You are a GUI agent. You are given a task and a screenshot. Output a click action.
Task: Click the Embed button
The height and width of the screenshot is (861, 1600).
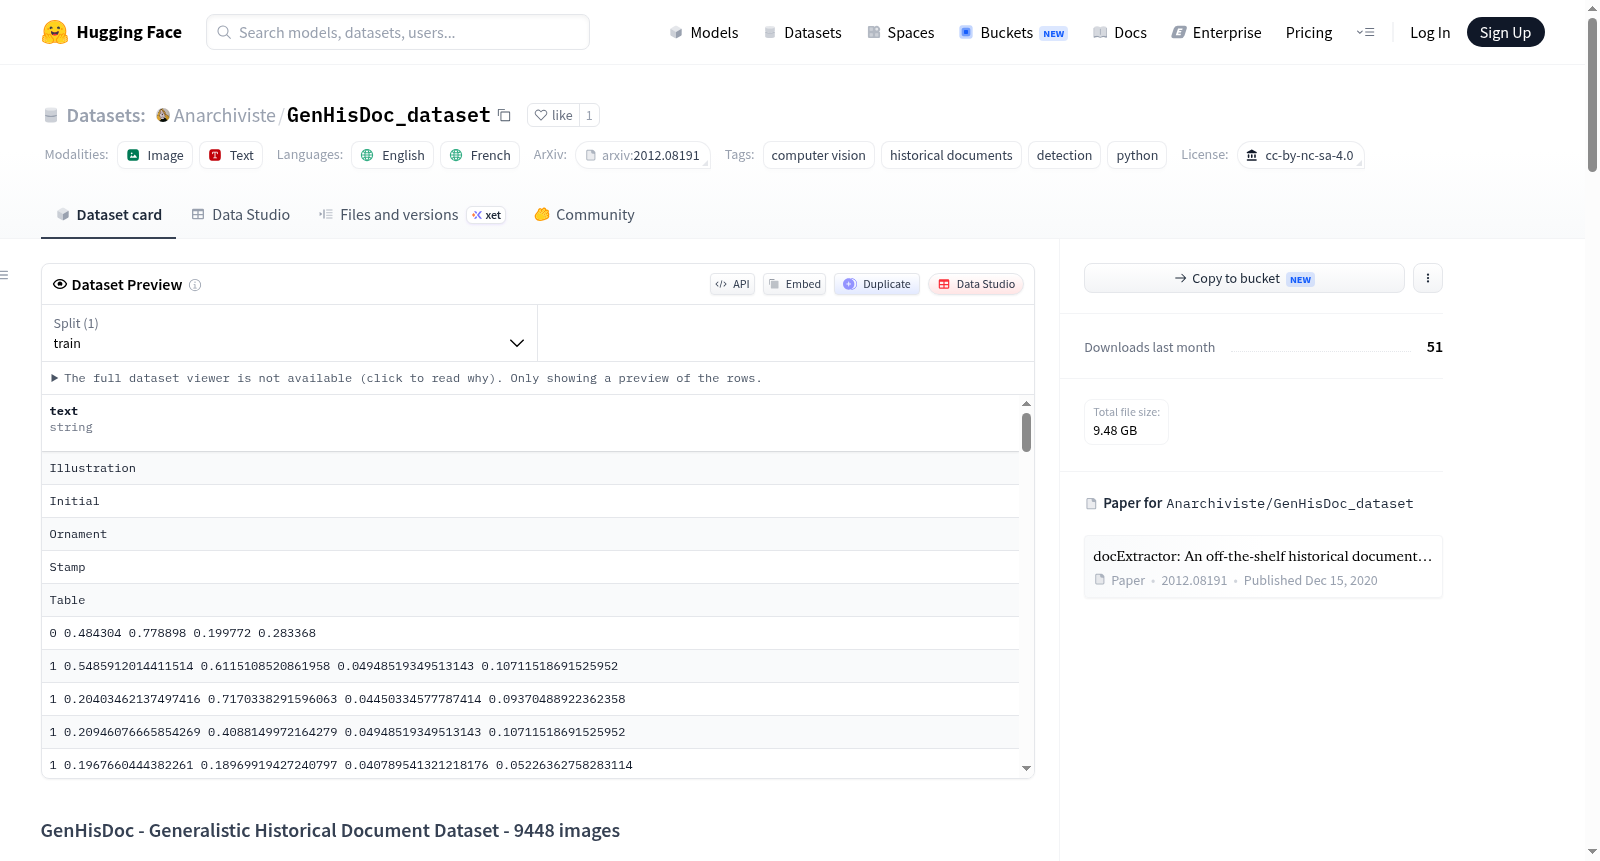[x=794, y=284]
